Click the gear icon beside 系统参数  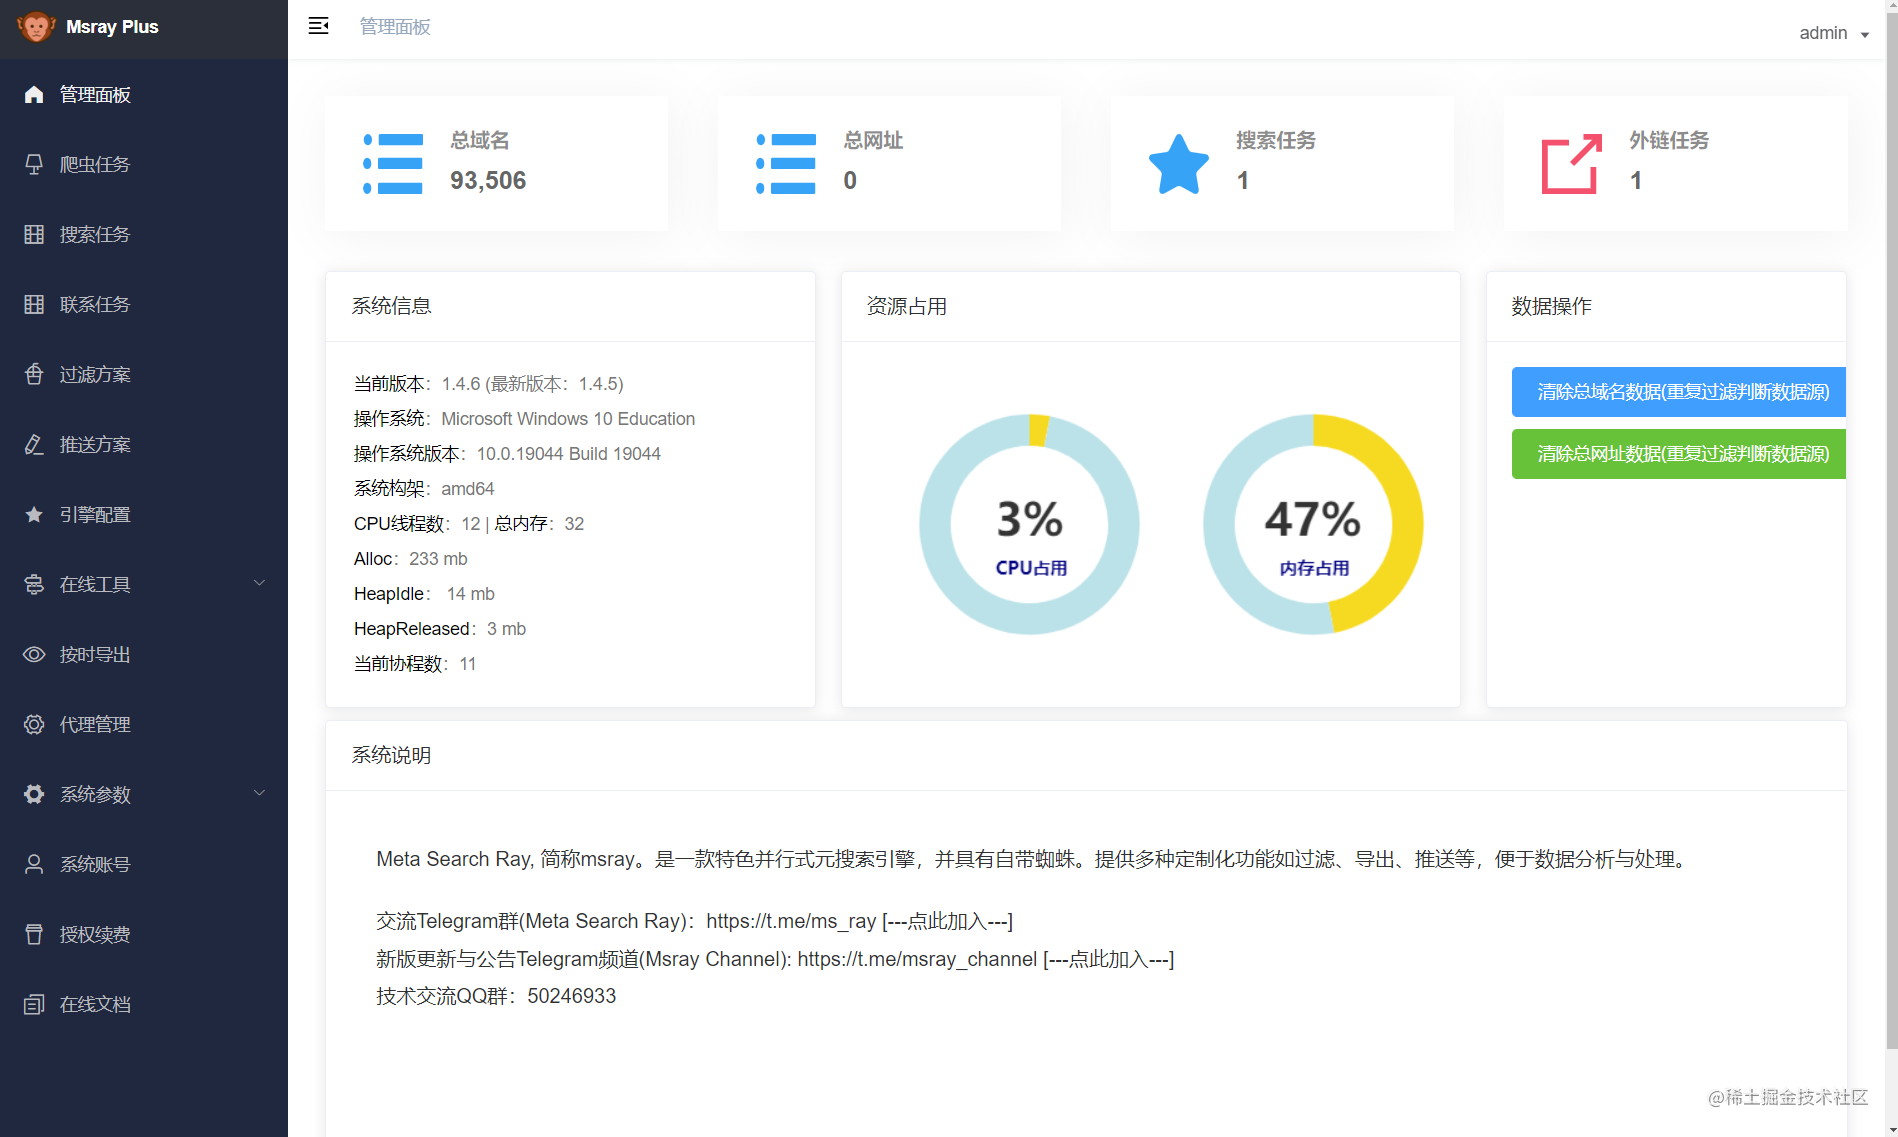pos(34,794)
